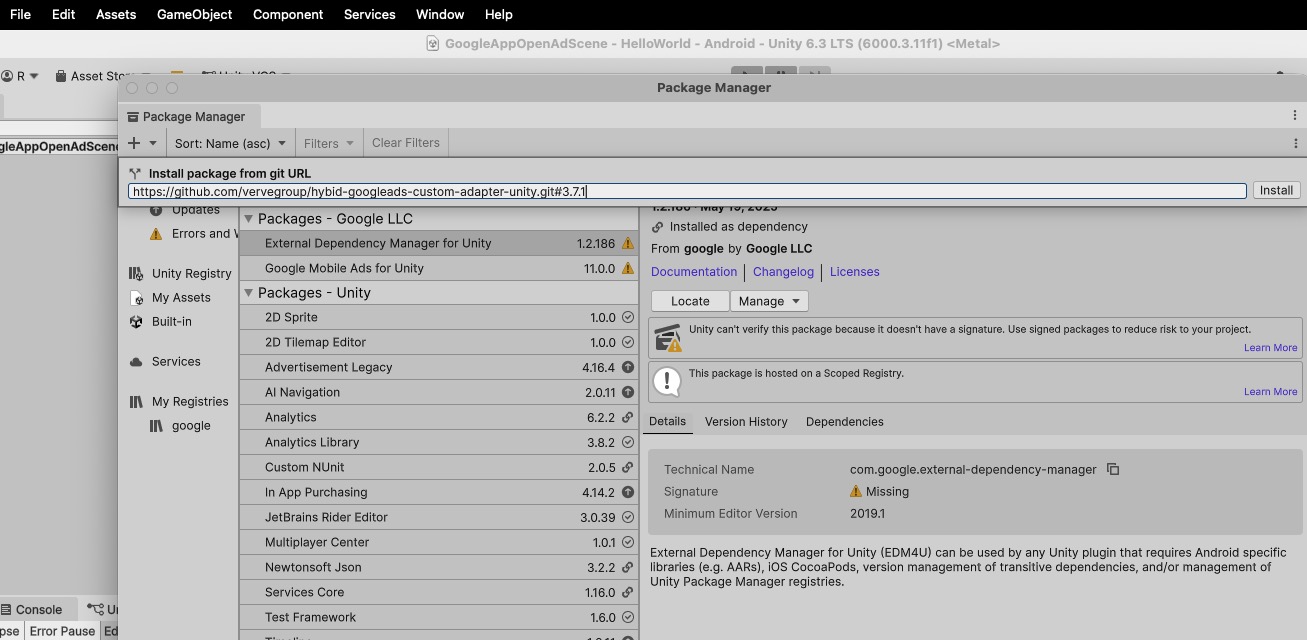The width and height of the screenshot is (1307, 640).
Task: Click update arrow icon on Advertisement Legacy row
Action: 628,367
